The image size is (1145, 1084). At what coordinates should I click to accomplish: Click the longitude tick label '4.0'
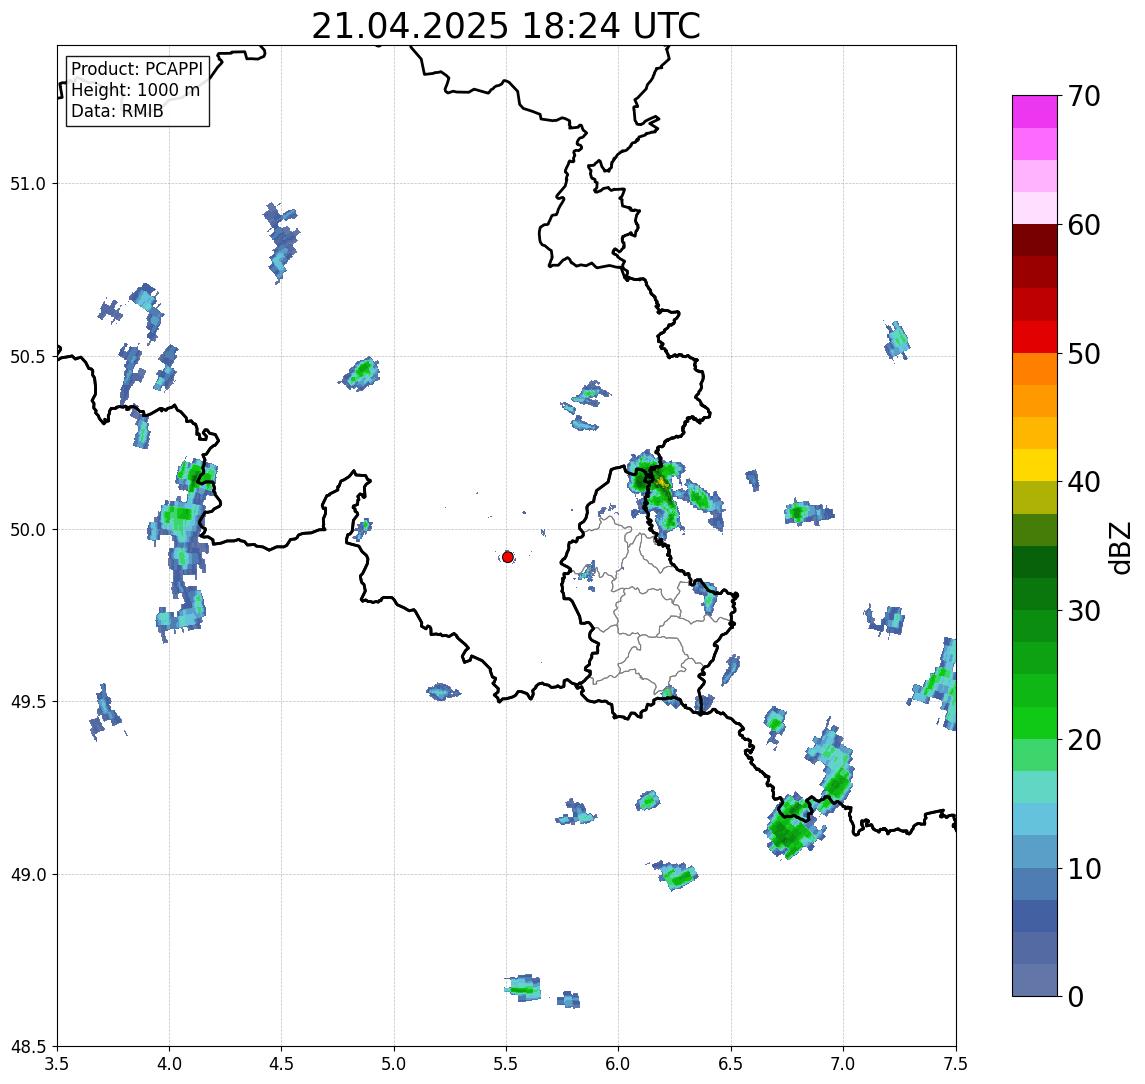point(169,1064)
